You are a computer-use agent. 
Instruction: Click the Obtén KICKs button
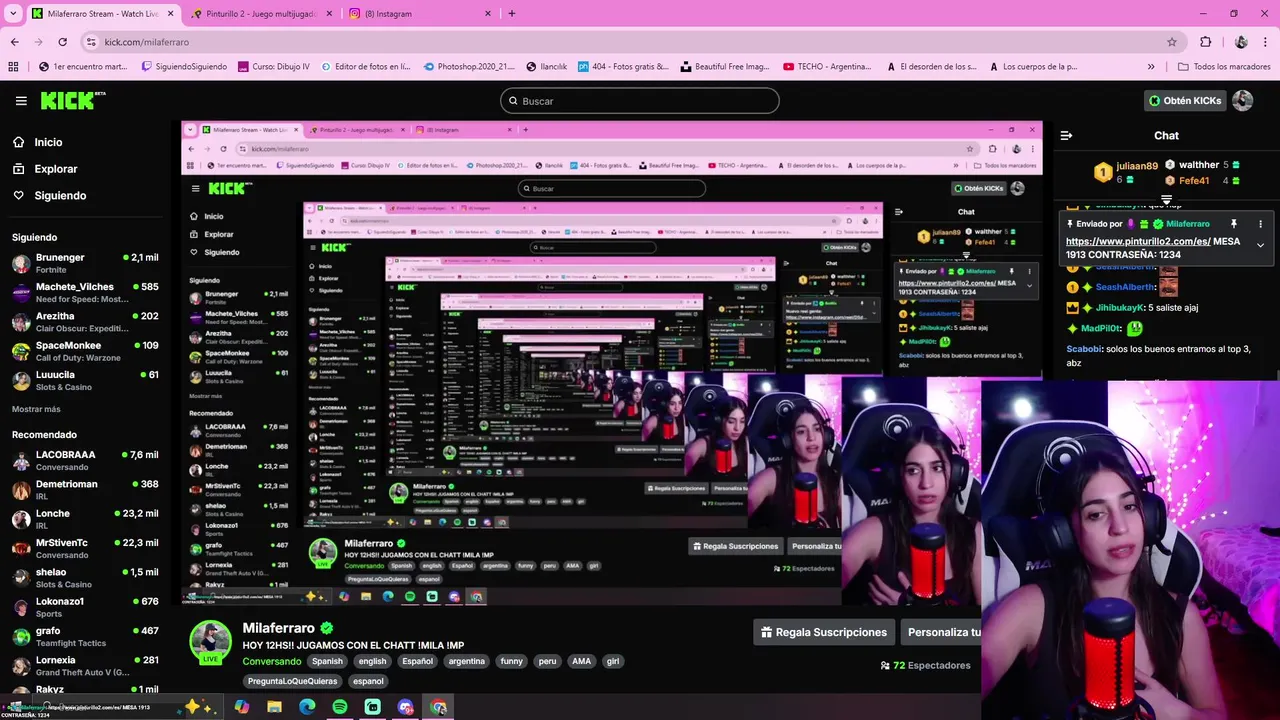1185,100
